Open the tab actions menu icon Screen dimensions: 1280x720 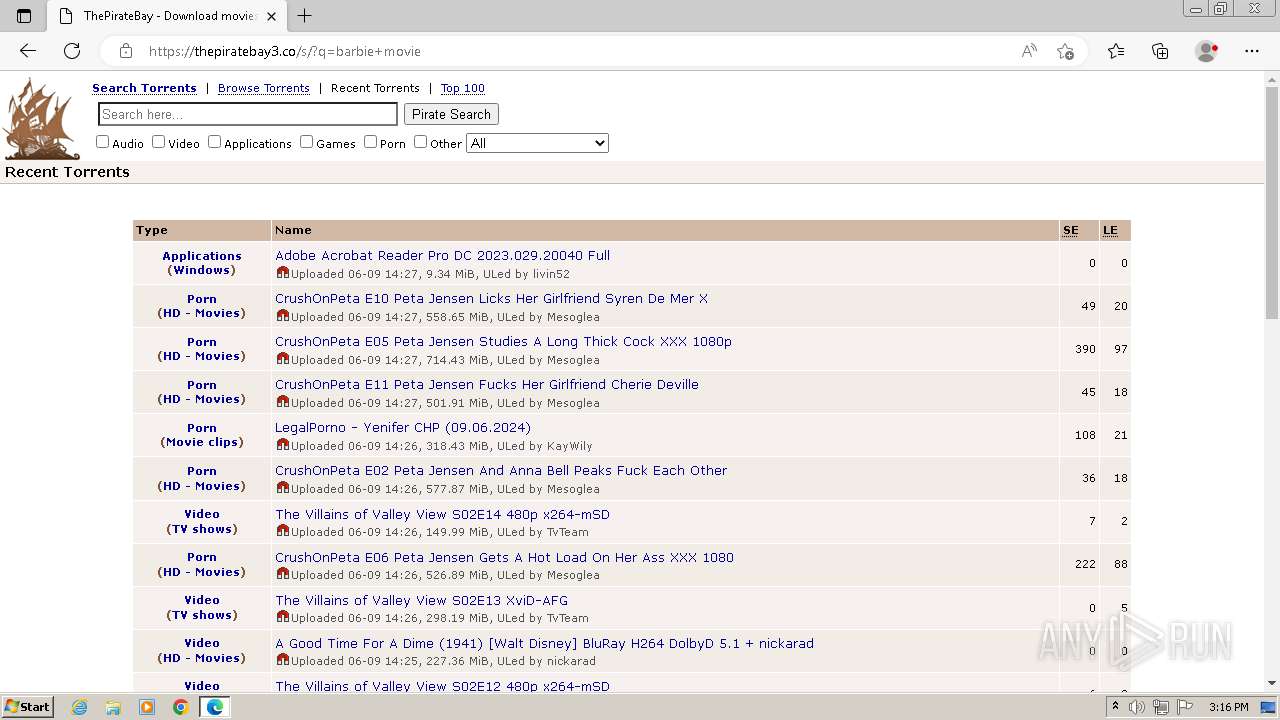pyautogui.click(x=24, y=16)
